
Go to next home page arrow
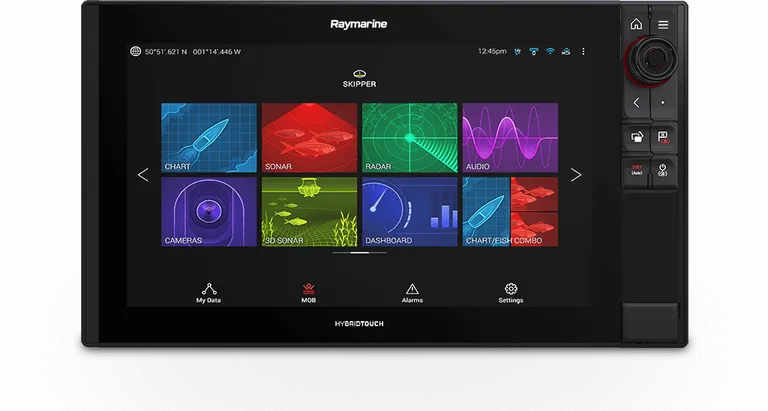(576, 175)
